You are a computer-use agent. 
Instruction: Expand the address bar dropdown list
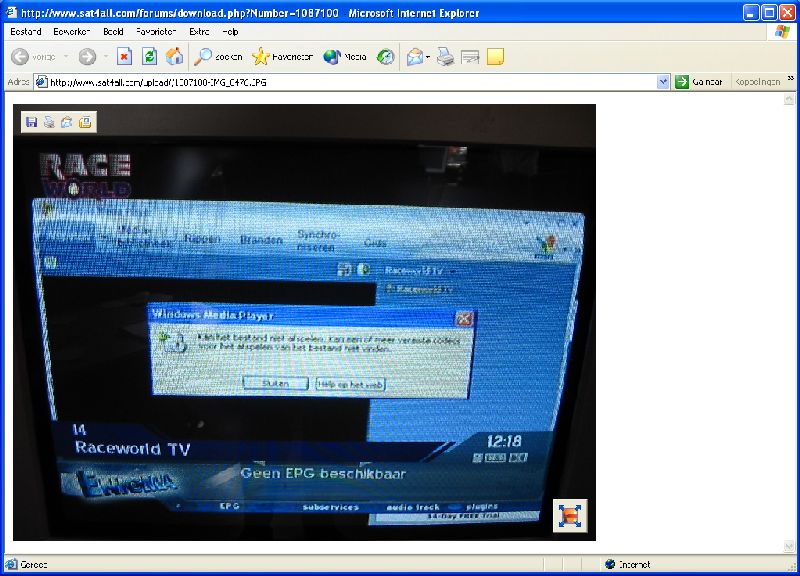663,82
